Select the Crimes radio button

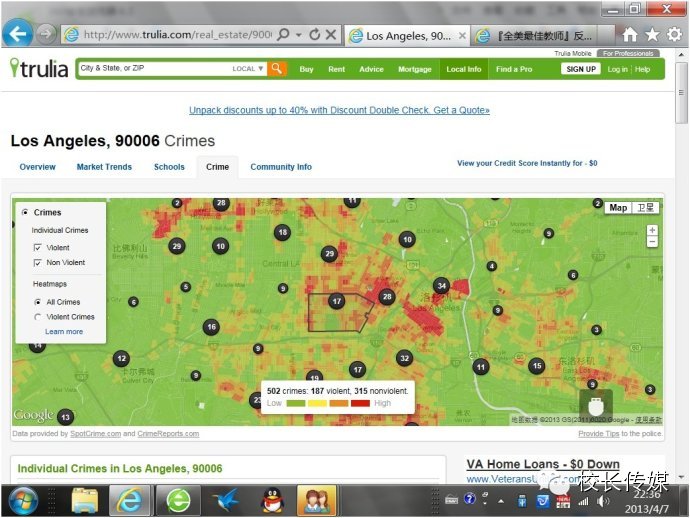pyautogui.click(x=25, y=212)
